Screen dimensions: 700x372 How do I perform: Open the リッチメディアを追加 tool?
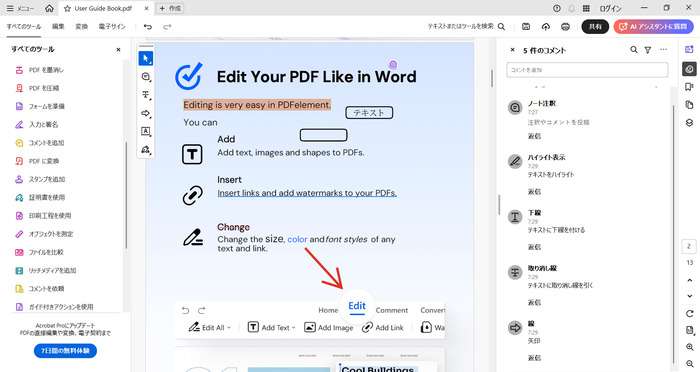(46, 271)
